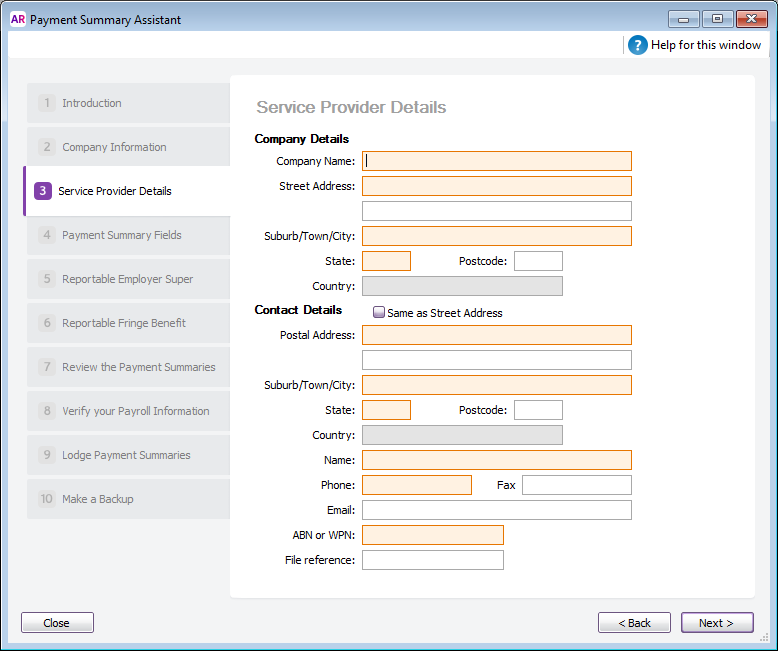Screen dimensions: 778x651
Task: Go to Introduction step
Action: [x=129, y=103]
